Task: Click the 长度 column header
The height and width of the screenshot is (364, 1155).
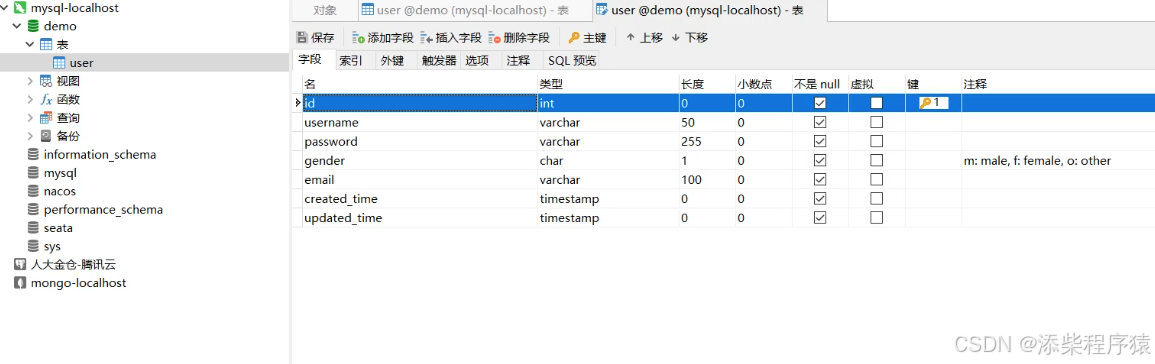Action: (x=706, y=84)
